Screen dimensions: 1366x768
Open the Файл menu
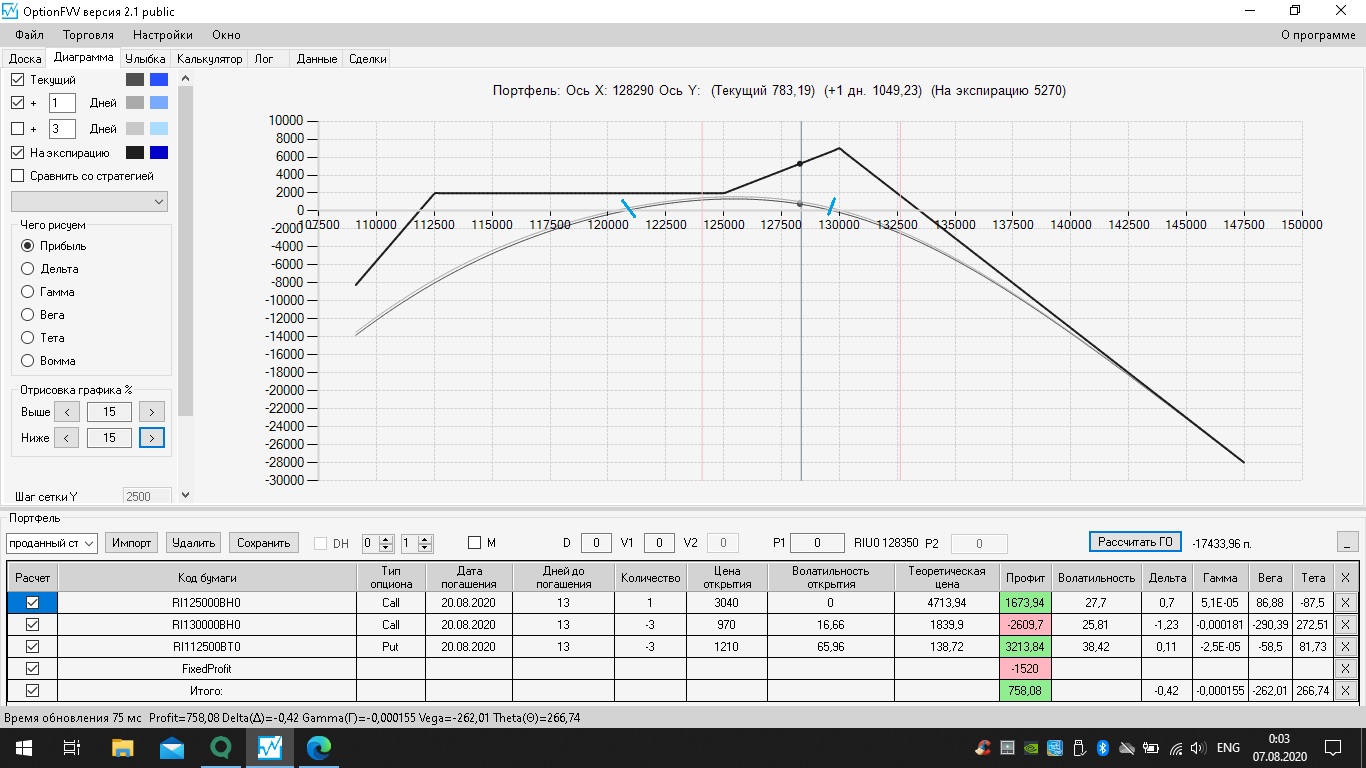pos(30,35)
